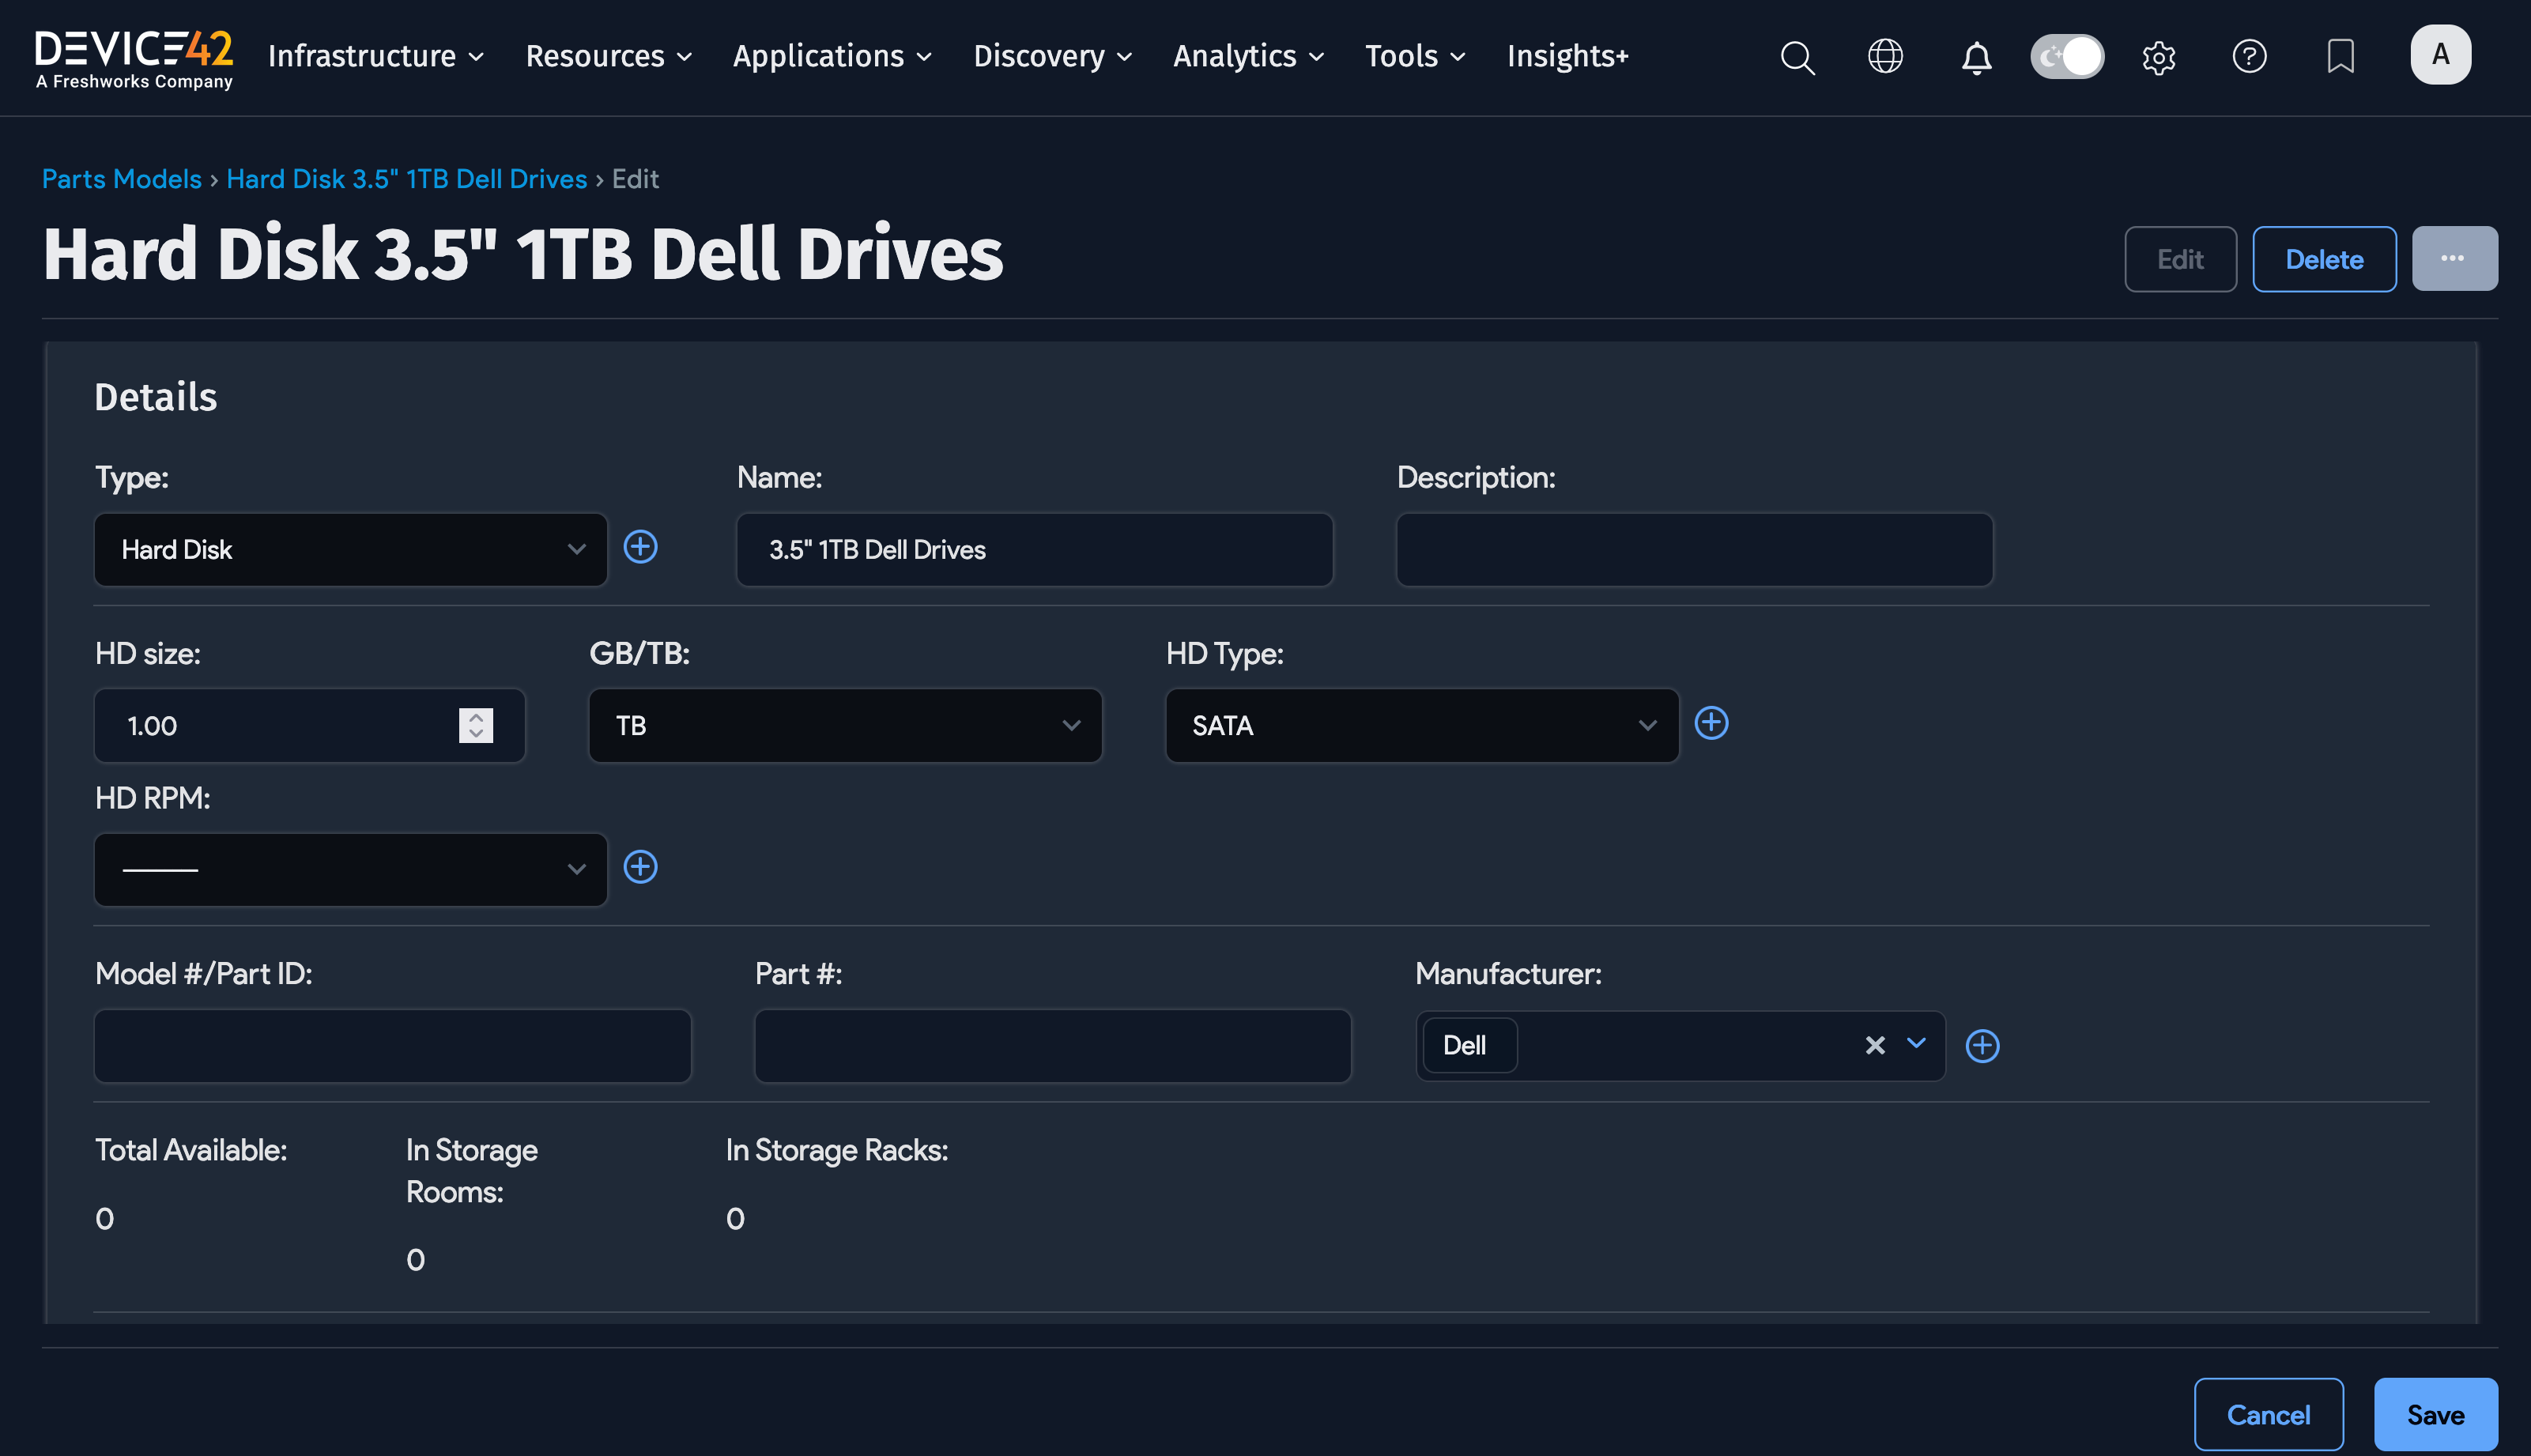Image resolution: width=2531 pixels, height=1456 pixels.
Task: Toggle dark mode switch
Action: tap(2066, 57)
